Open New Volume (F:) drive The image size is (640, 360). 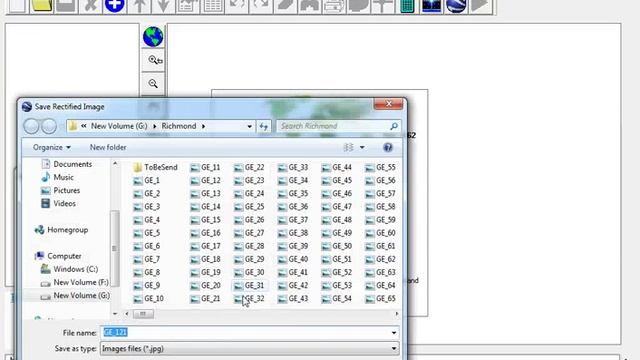pos(75,282)
